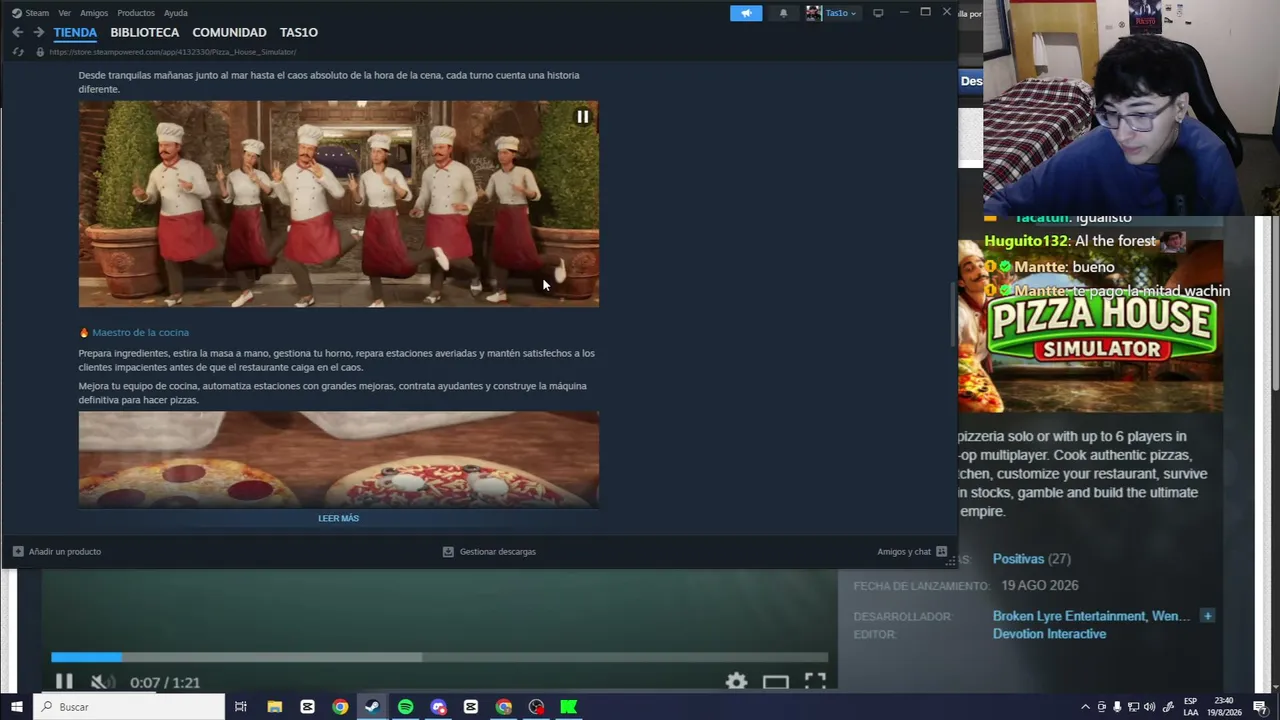Open the network tray icon
The width and height of the screenshot is (1280, 720).
pos(1133,707)
